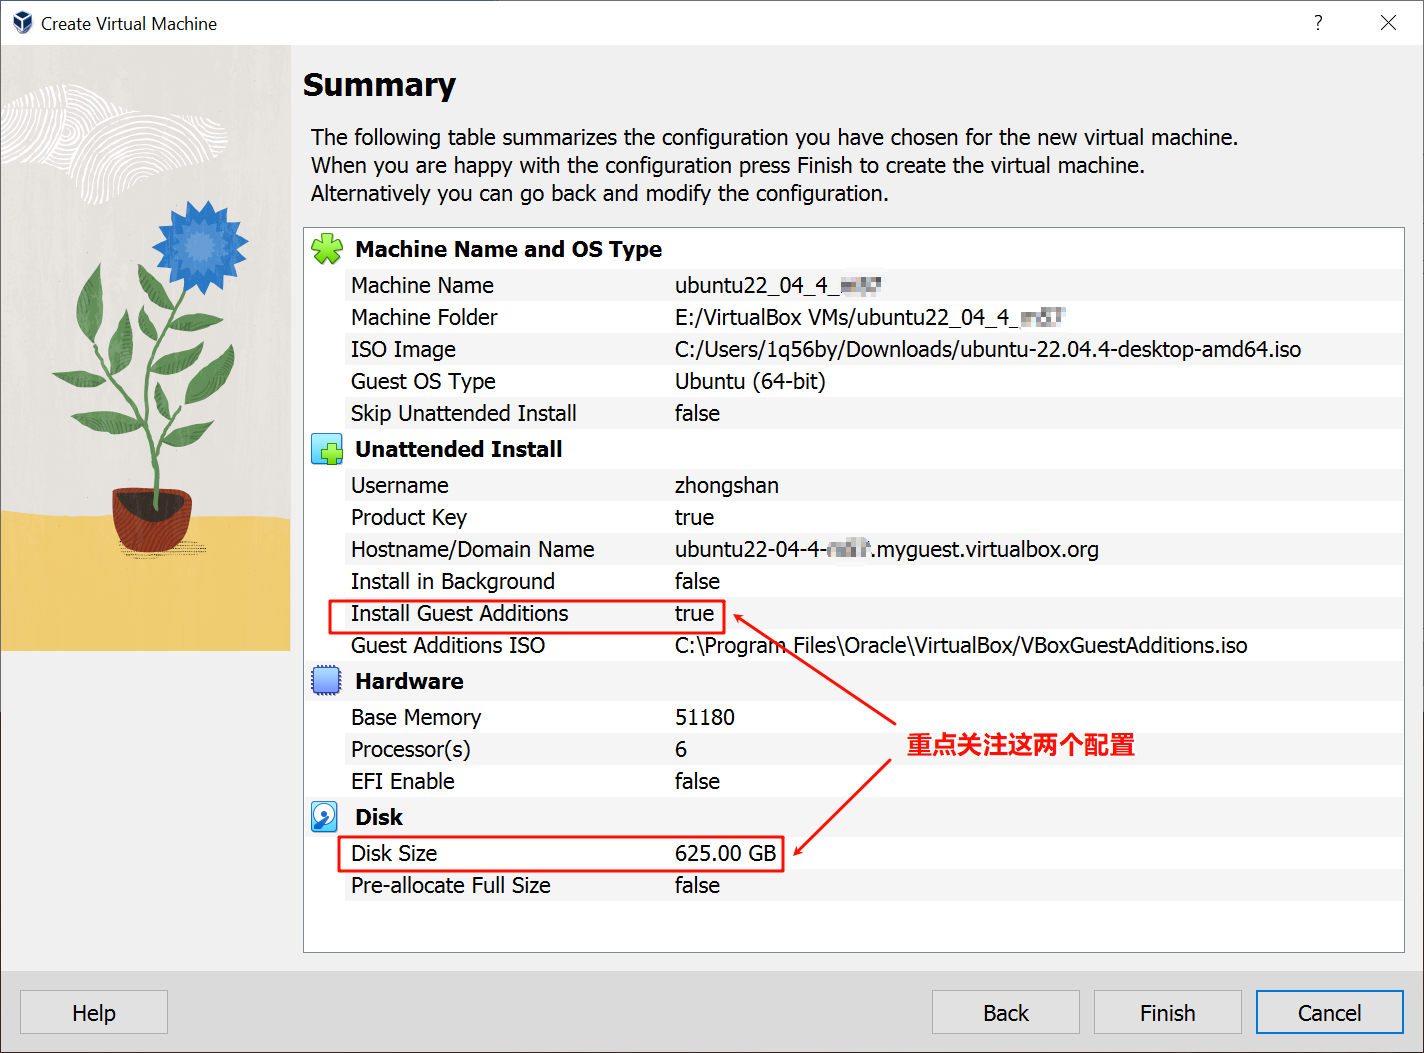Click the 'zhongshan' username value
The width and height of the screenshot is (1424, 1053).
(727, 485)
